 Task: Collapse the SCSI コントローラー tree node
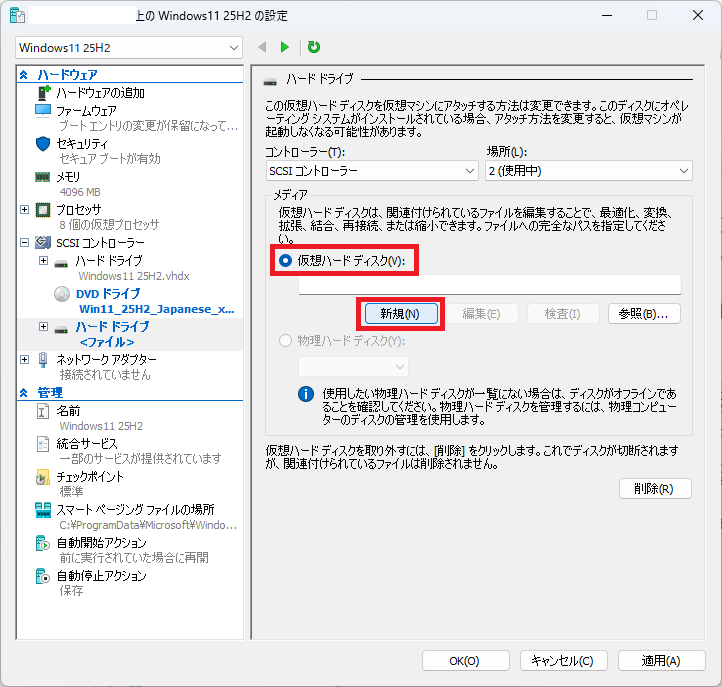click(24, 242)
